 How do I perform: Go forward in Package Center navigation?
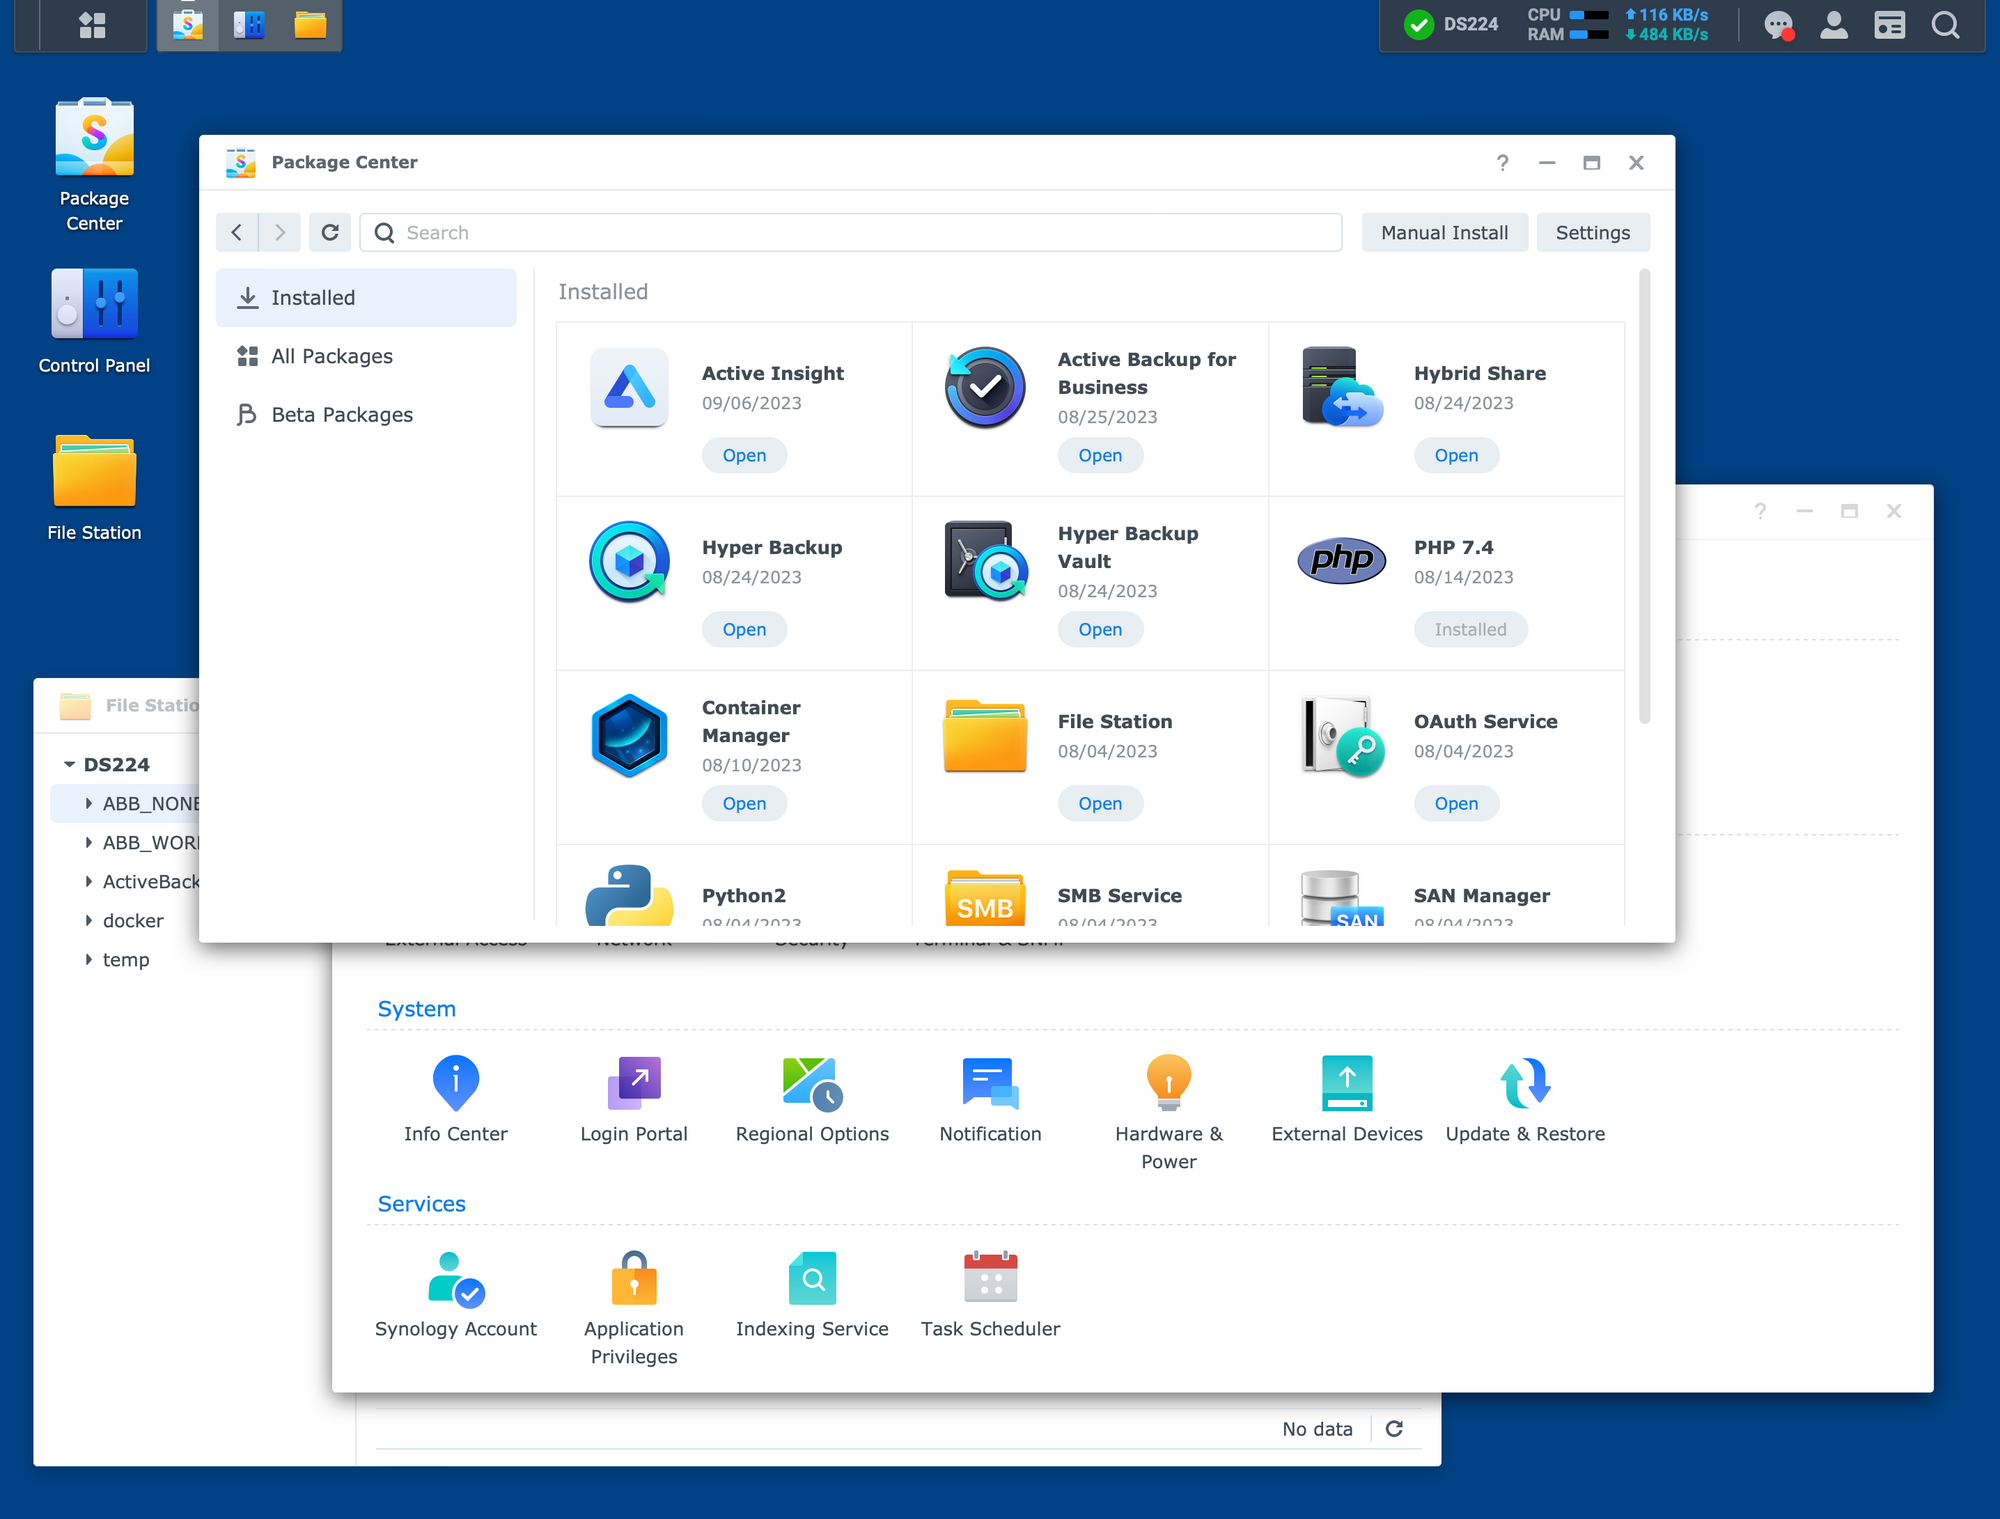[280, 232]
